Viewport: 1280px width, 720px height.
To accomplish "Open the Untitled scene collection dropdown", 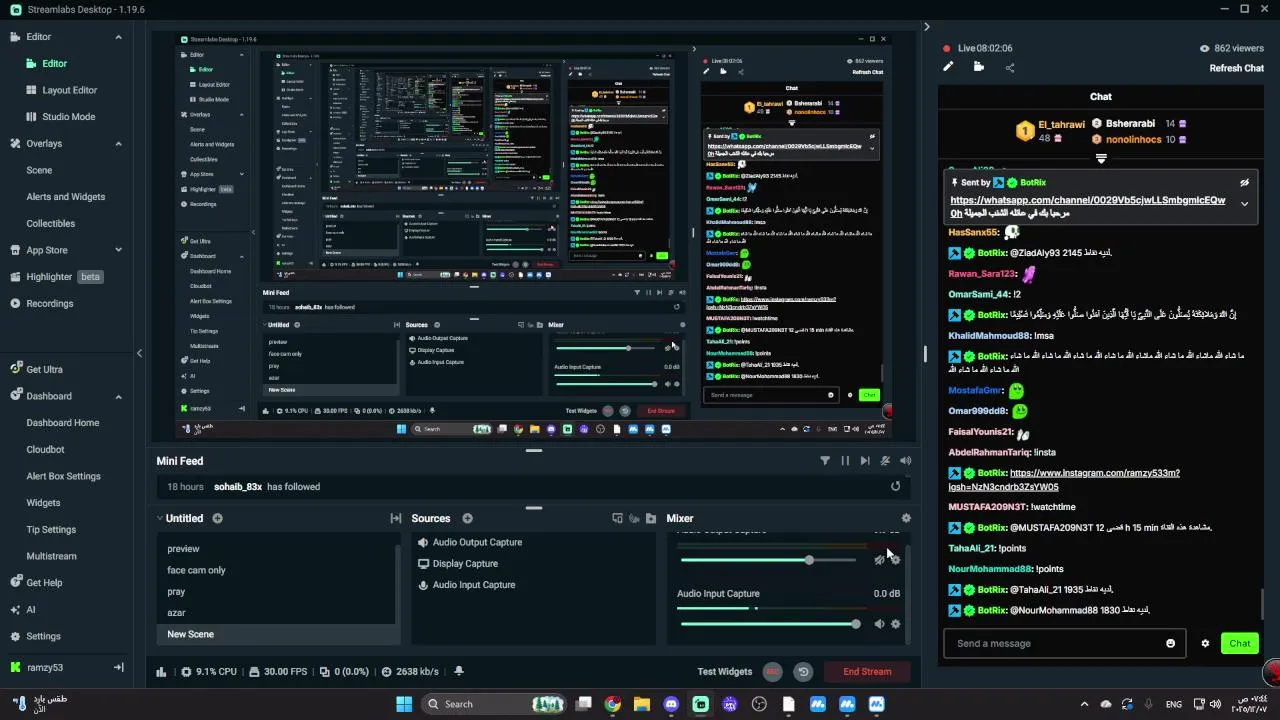I will tap(160, 518).
